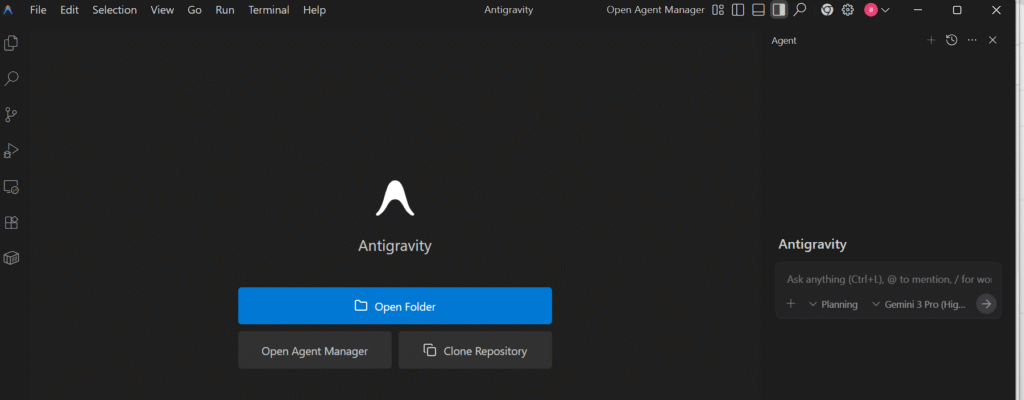Start a new agent conversation with the plus icon
The image size is (1024, 400).
(x=931, y=40)
